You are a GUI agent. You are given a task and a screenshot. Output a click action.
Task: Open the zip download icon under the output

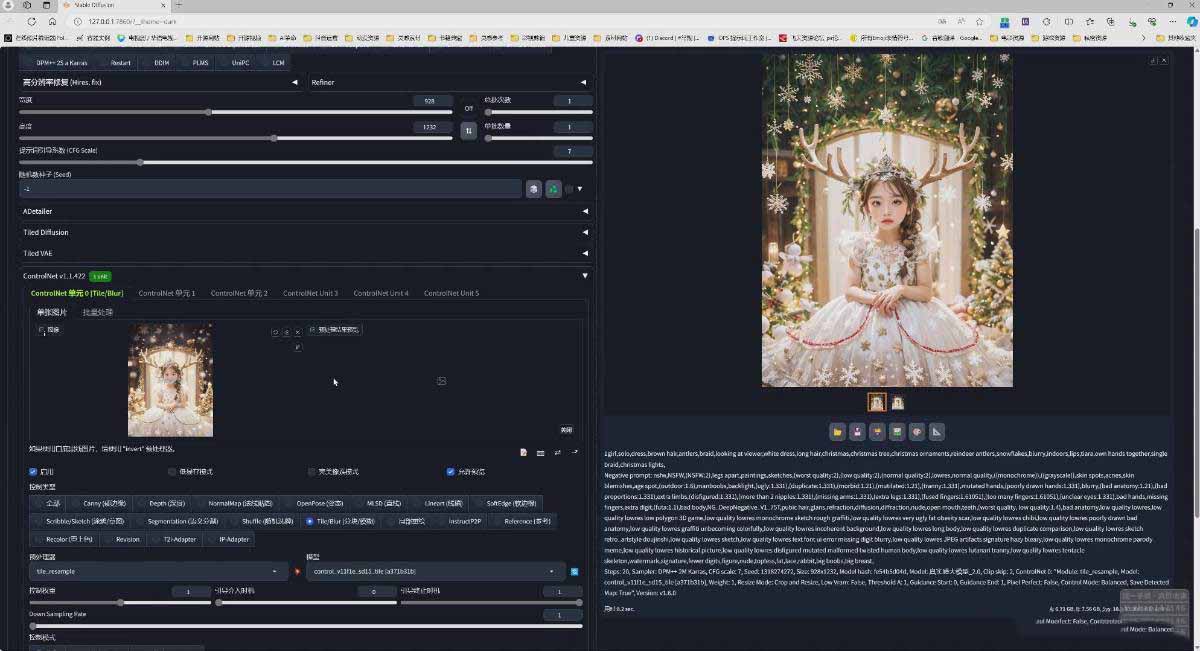point(878,431)
